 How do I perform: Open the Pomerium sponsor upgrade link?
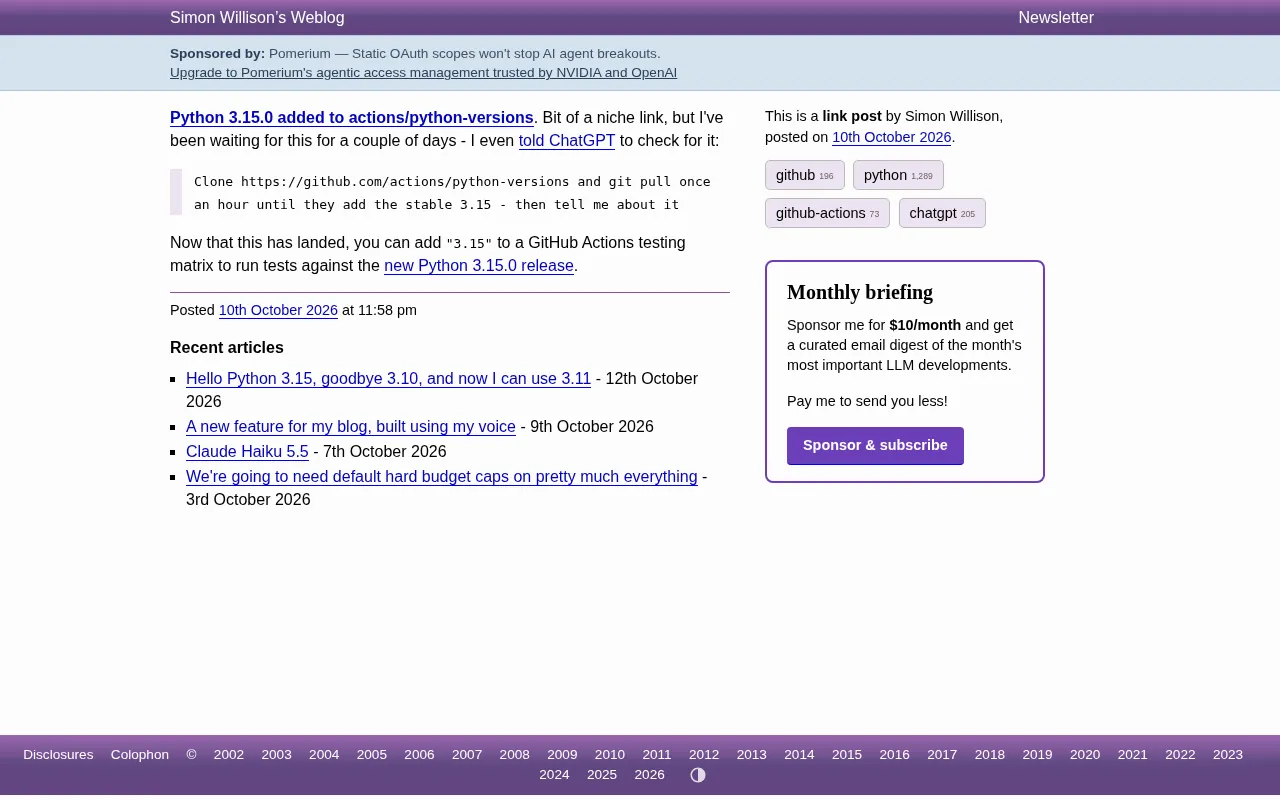pyautogui.click(x=423, y=73)
